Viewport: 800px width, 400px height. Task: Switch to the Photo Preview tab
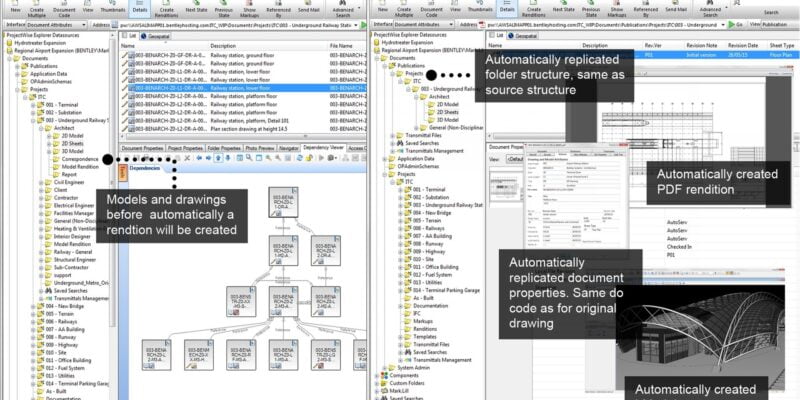[x=260, y=148]
